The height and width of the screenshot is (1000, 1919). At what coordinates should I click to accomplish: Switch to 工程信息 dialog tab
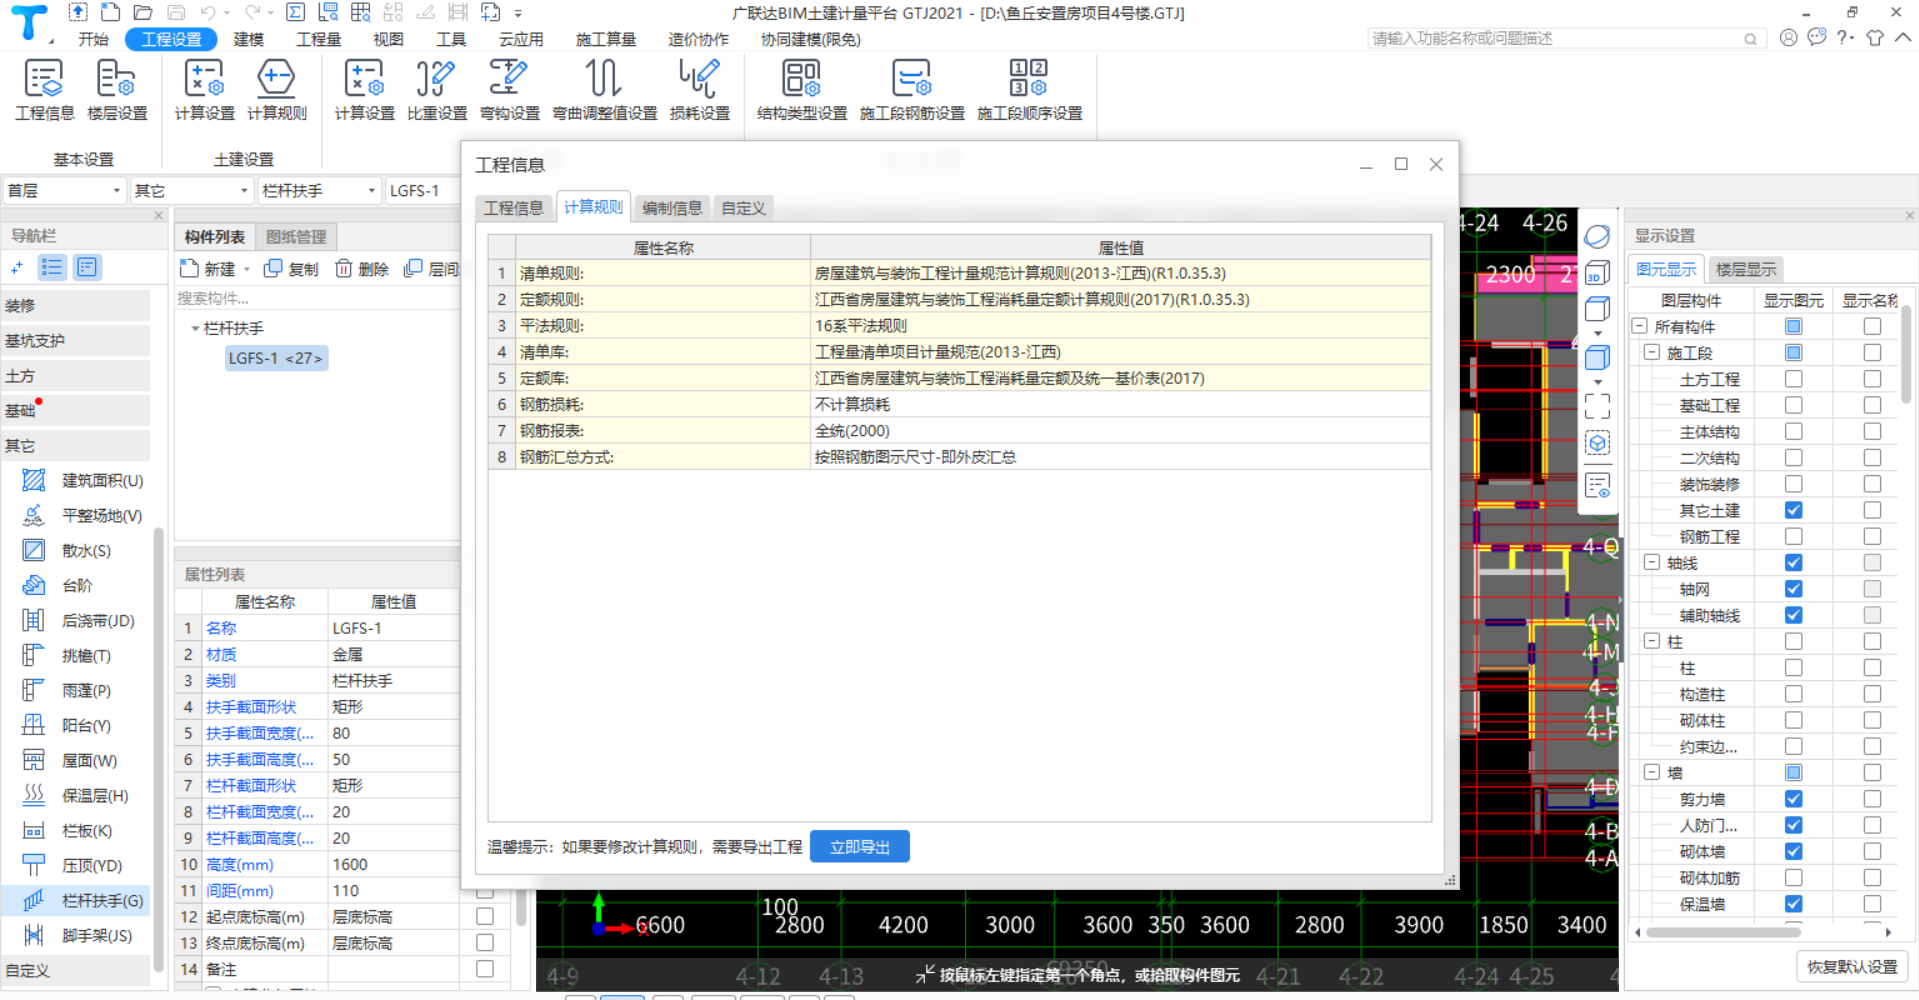pyautogui.click(x=514, y=208)
